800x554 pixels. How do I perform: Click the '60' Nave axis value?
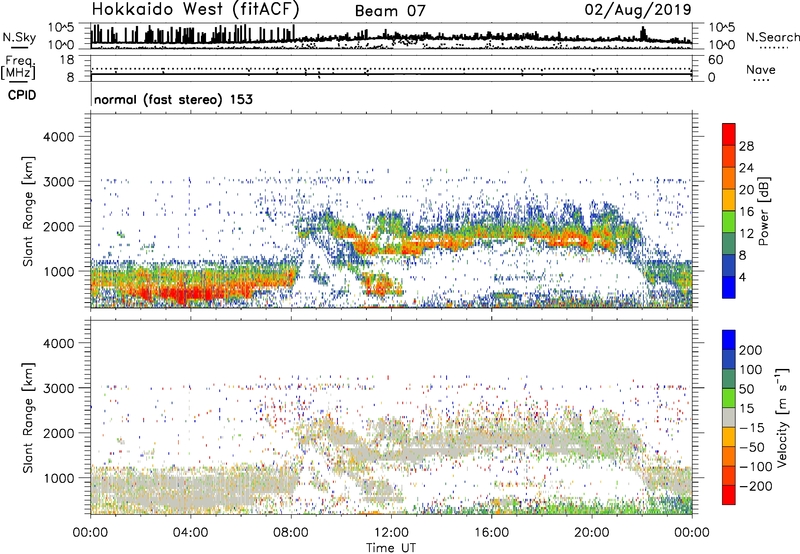715,60
